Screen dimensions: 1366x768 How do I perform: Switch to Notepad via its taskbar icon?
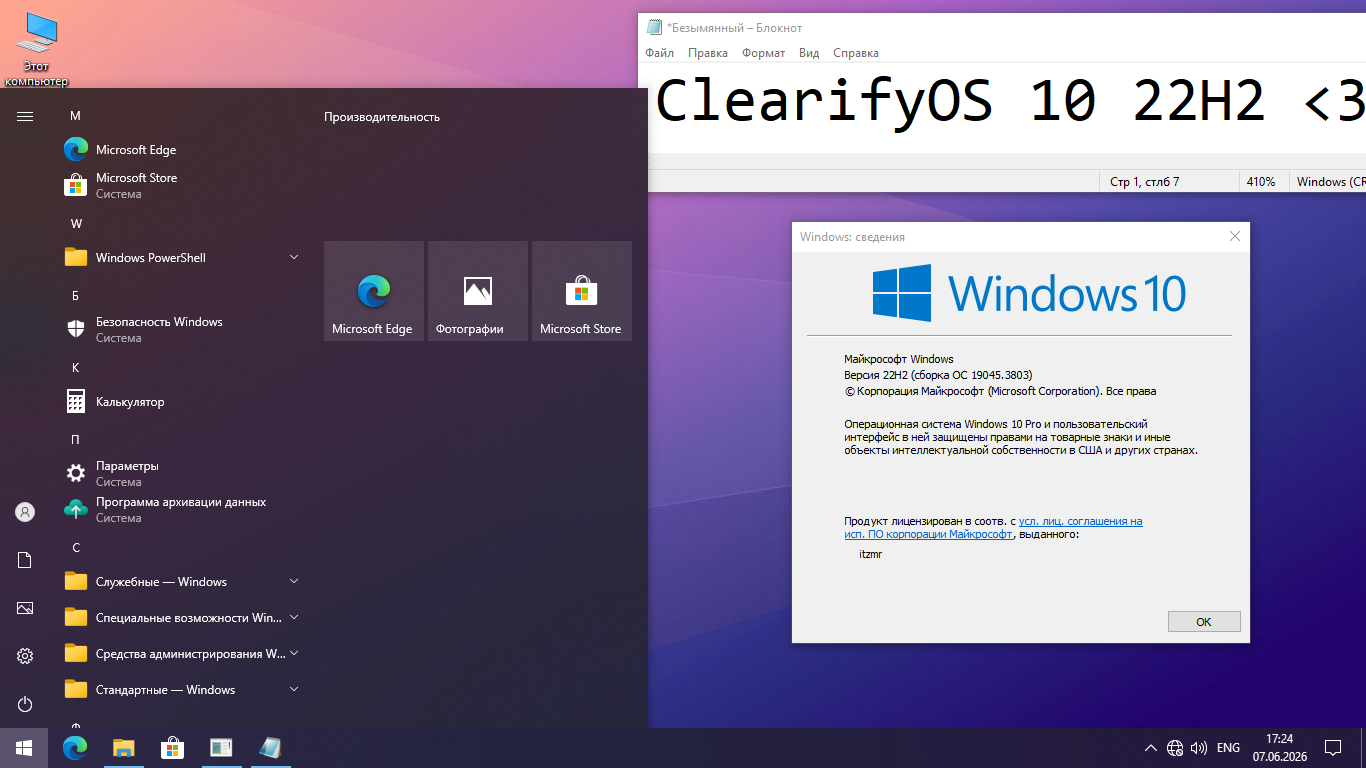pyautogui.click(x=270, y=748)
